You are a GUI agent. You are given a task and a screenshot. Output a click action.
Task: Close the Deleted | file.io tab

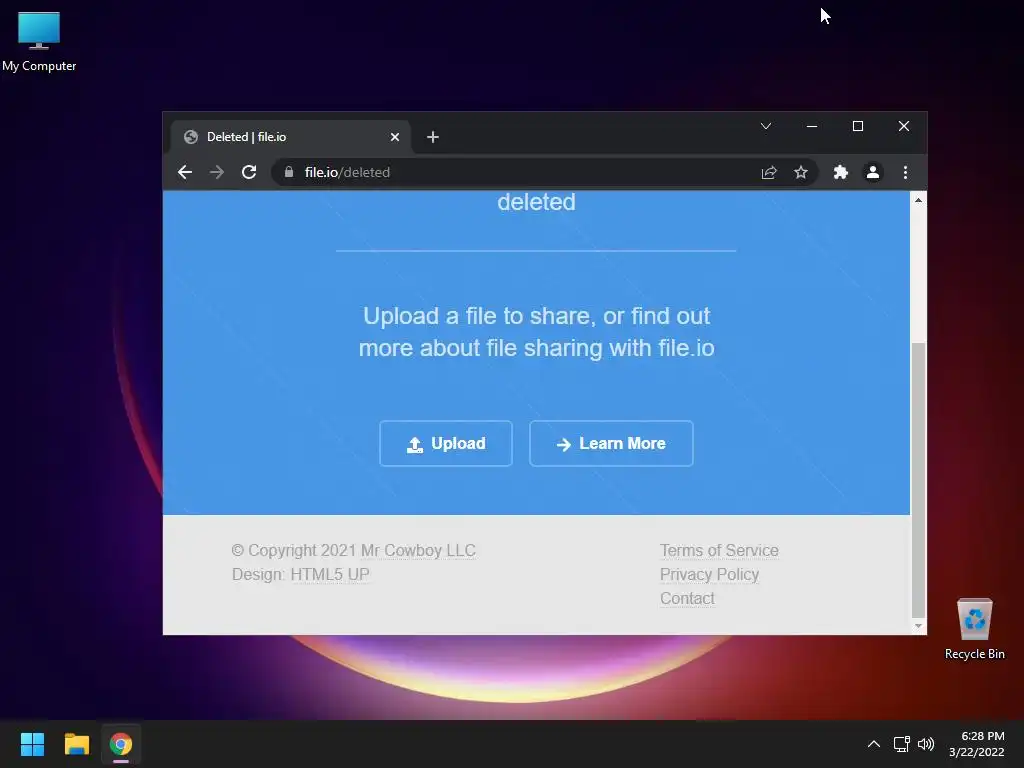pyautogui.click(x=394, y=137)
